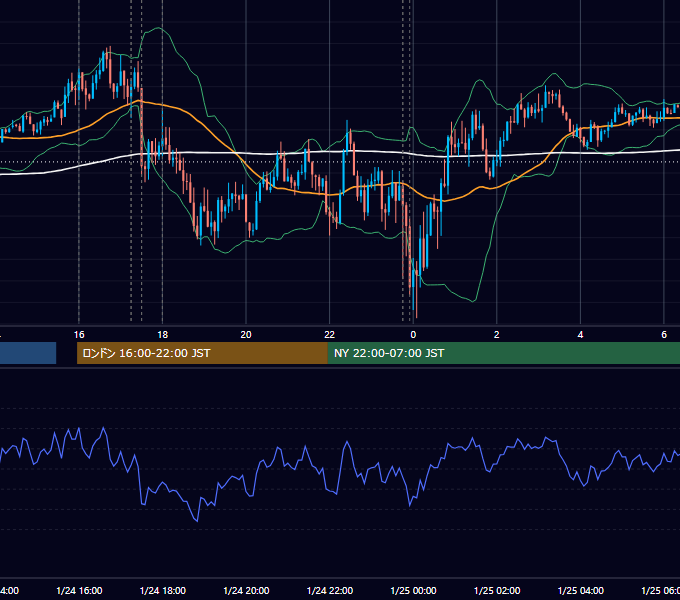
Task: Click hour label 16 on chart axis
Action: point(79,335)
